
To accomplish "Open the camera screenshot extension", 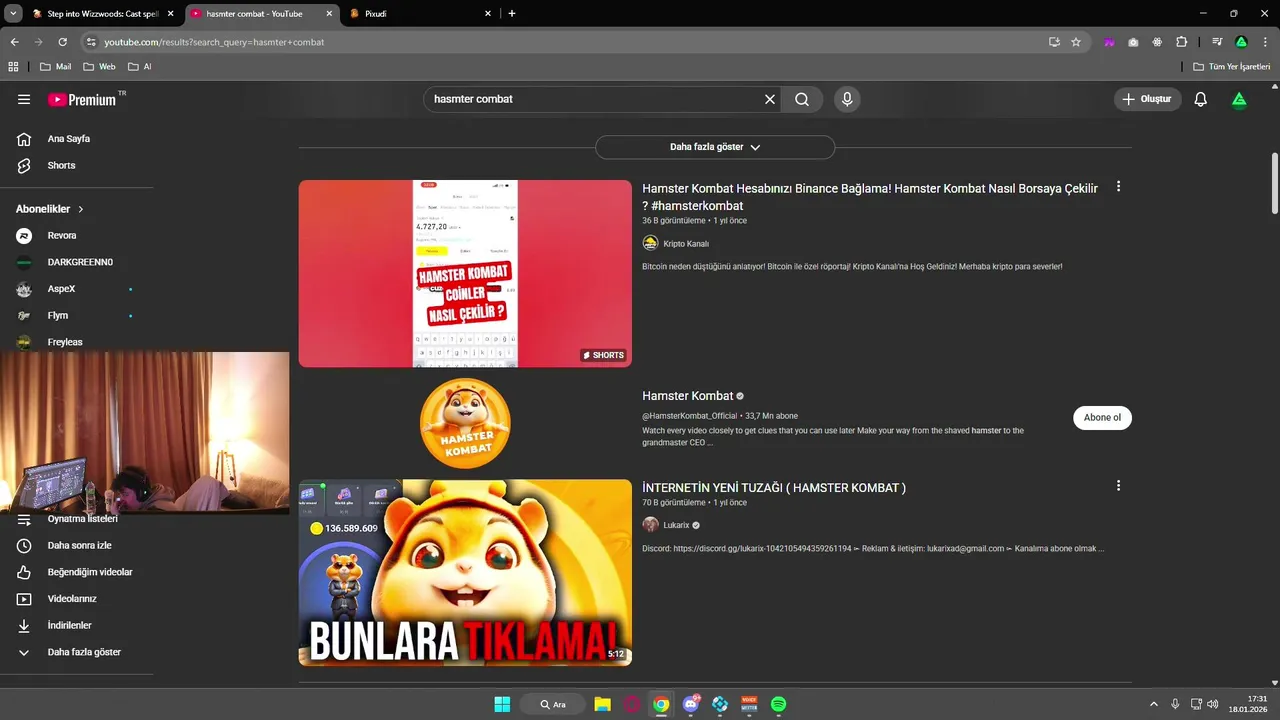I will (x=1133, y=42).
